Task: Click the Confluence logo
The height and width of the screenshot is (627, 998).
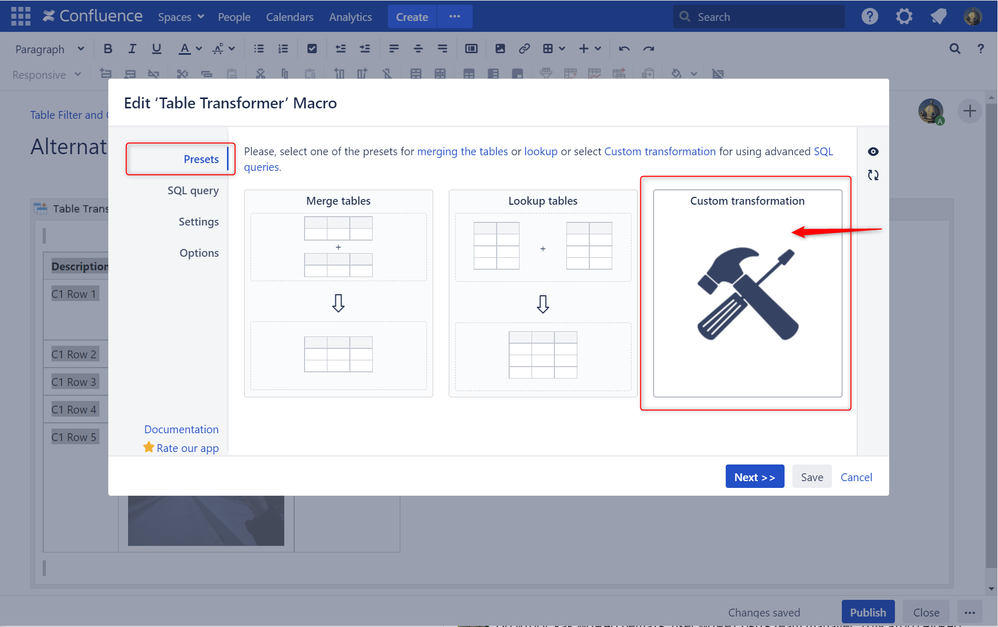Action: (93, 17)
